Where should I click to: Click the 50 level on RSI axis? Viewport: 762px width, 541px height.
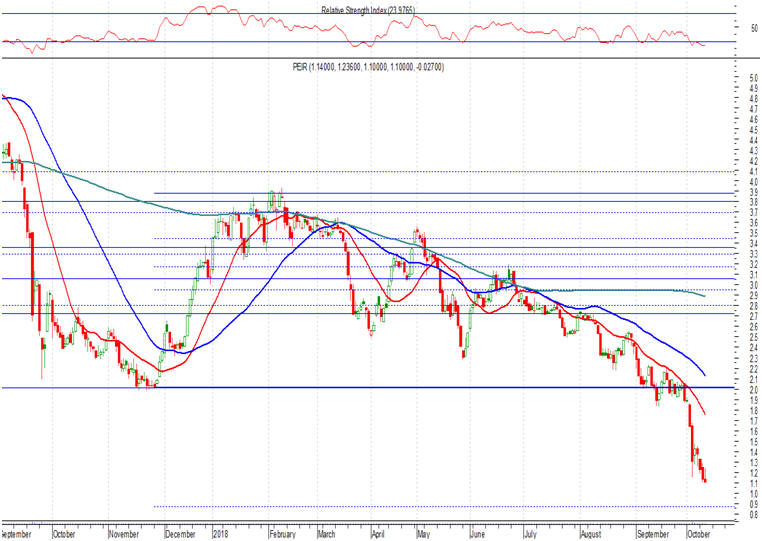point(741,30)
